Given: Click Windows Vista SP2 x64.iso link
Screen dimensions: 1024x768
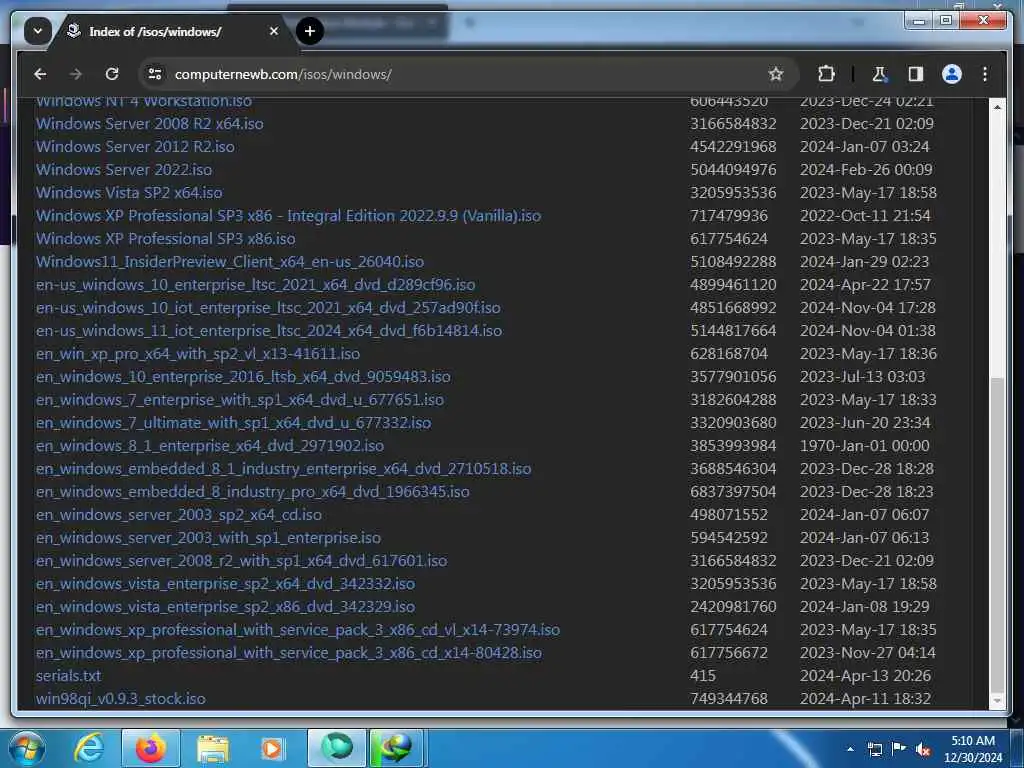Looking at the screenshot, I should coord(129,193).
